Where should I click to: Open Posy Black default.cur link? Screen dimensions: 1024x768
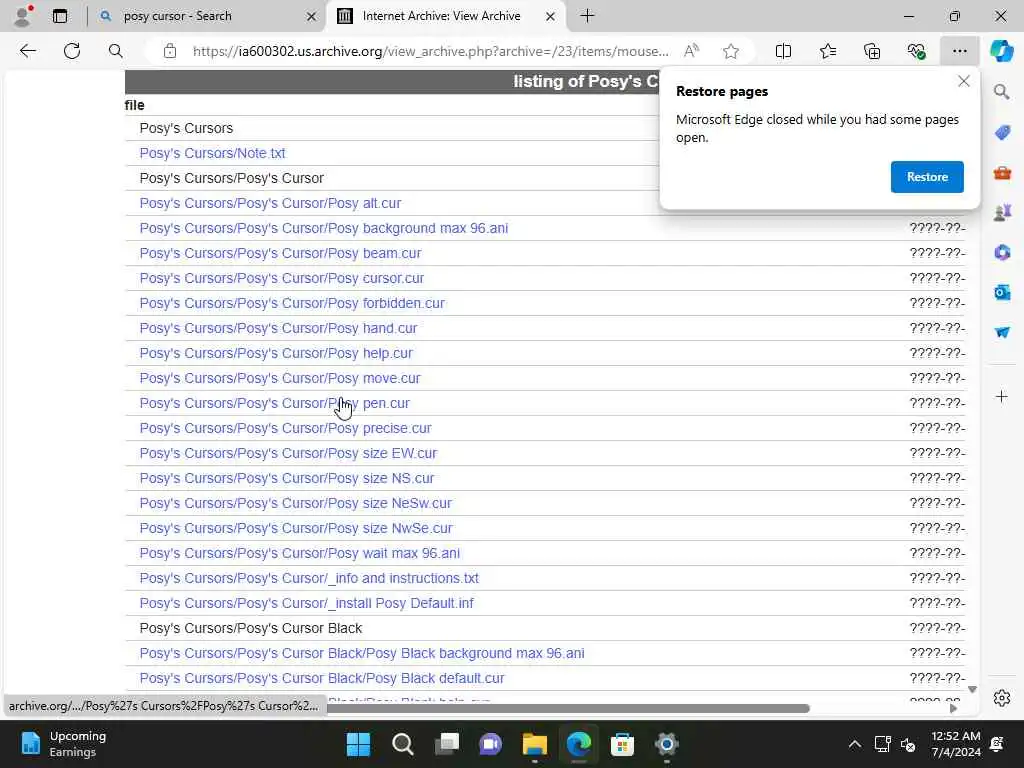pyautogui.click(x=322, y=679)
